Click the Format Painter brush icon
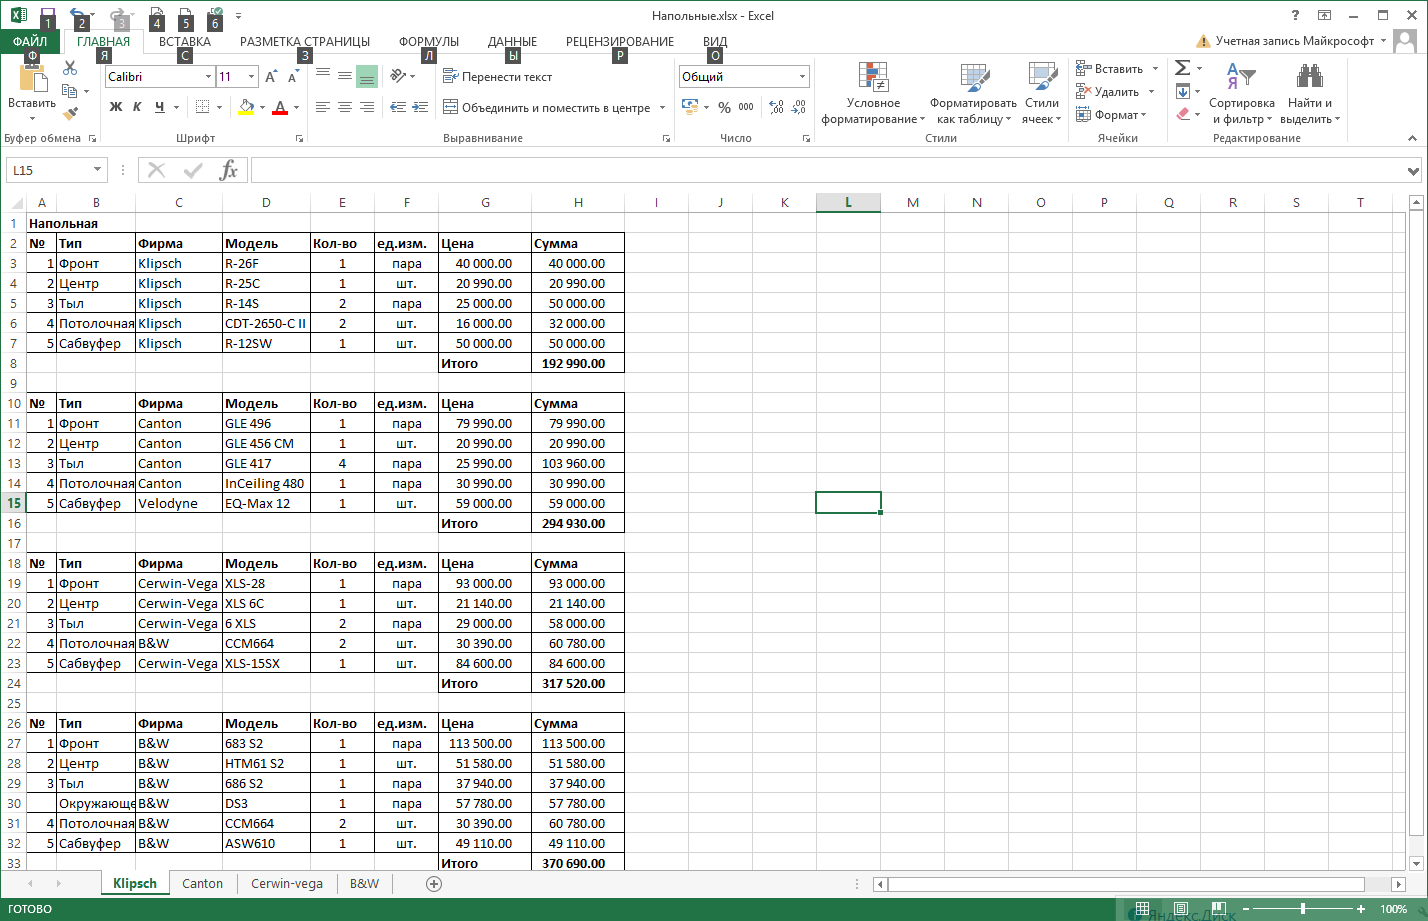 point(70,114)
